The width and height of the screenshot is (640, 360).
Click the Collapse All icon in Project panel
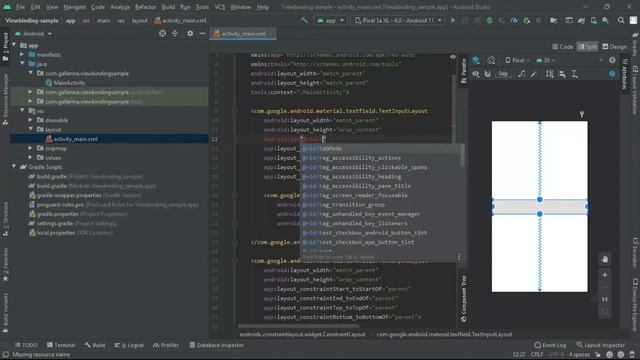(x=175, y=33)
